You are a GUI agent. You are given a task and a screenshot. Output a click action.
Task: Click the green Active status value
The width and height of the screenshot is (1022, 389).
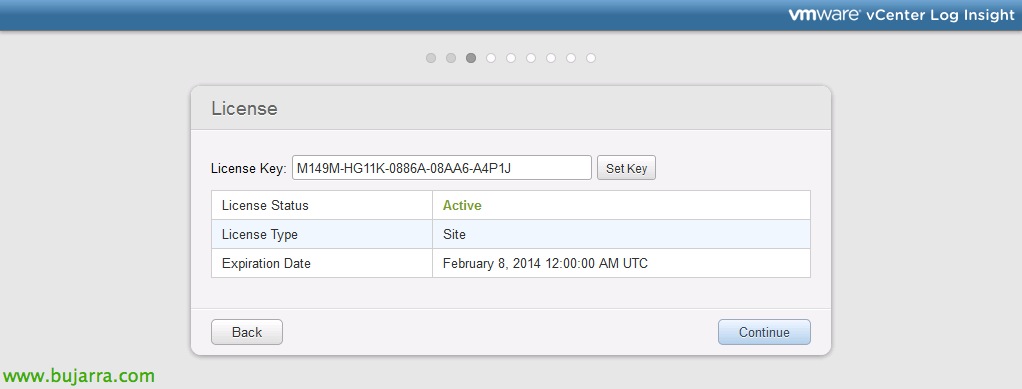point(462,205)
